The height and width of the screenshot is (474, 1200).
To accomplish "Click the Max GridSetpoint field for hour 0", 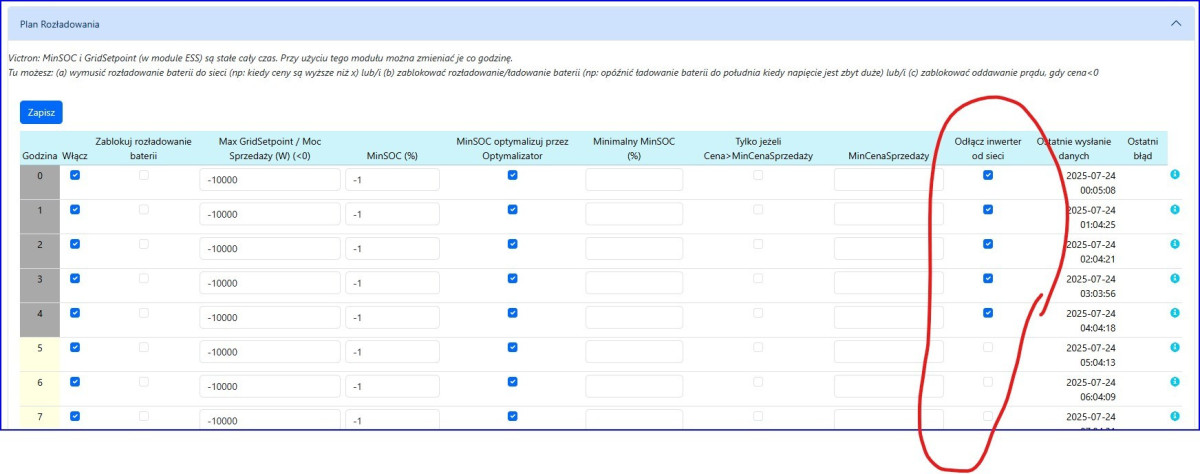I will 268,181.
